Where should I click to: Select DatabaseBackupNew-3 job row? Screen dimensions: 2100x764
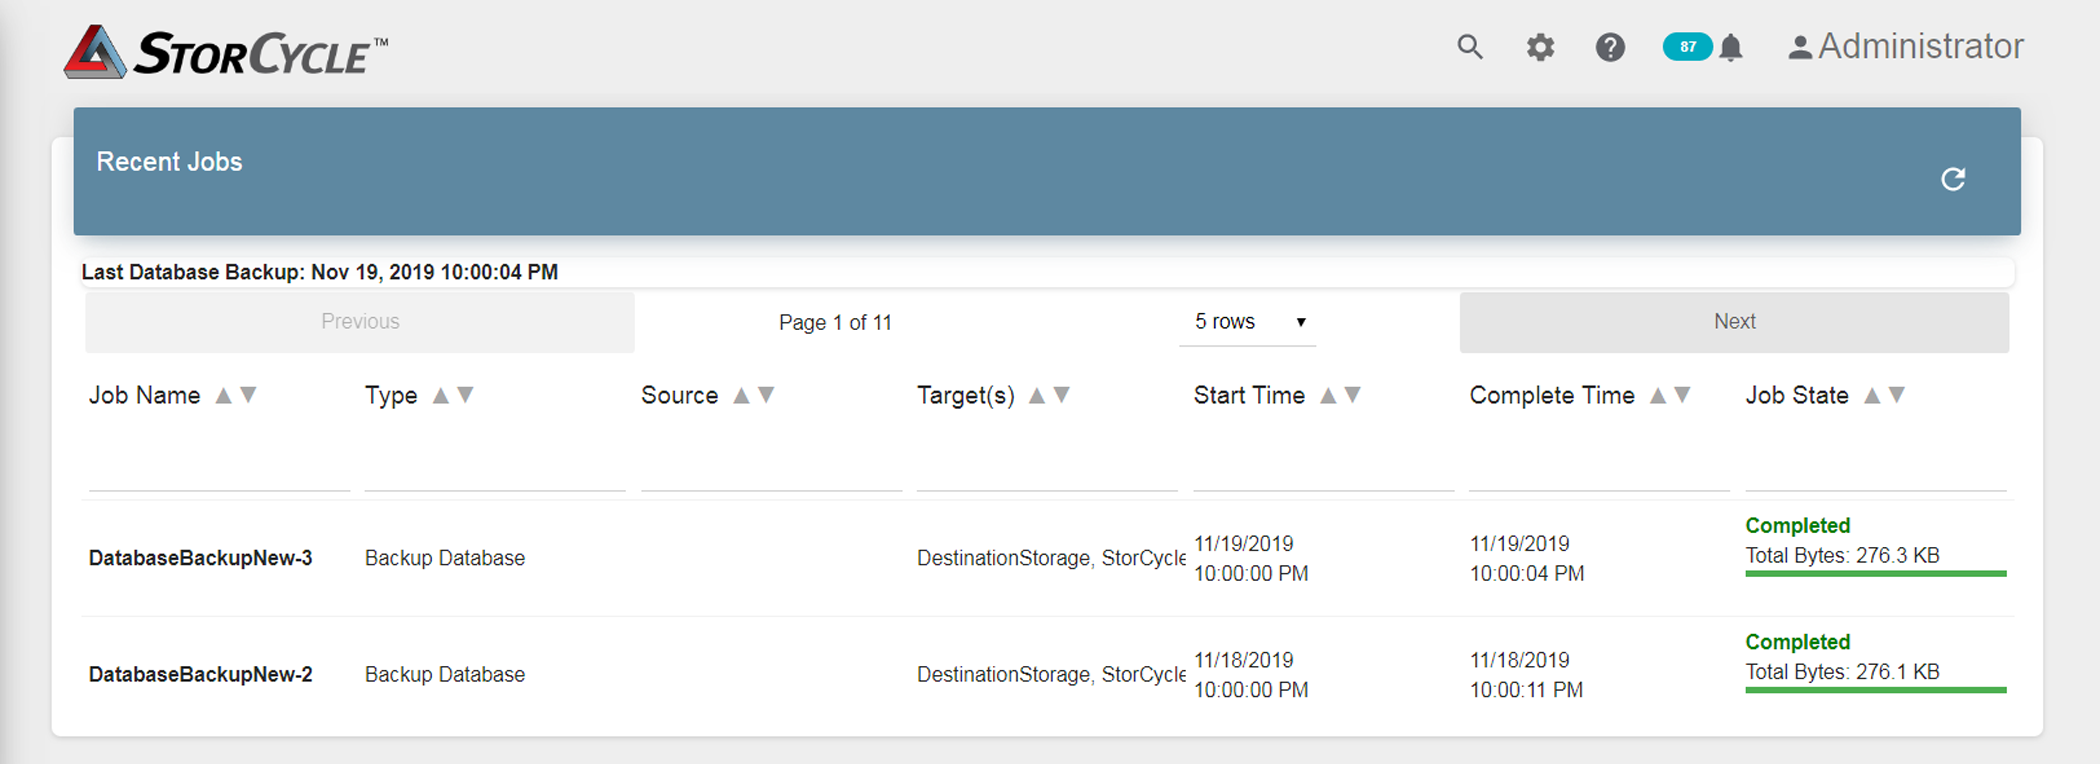click(x=200, y=558)
